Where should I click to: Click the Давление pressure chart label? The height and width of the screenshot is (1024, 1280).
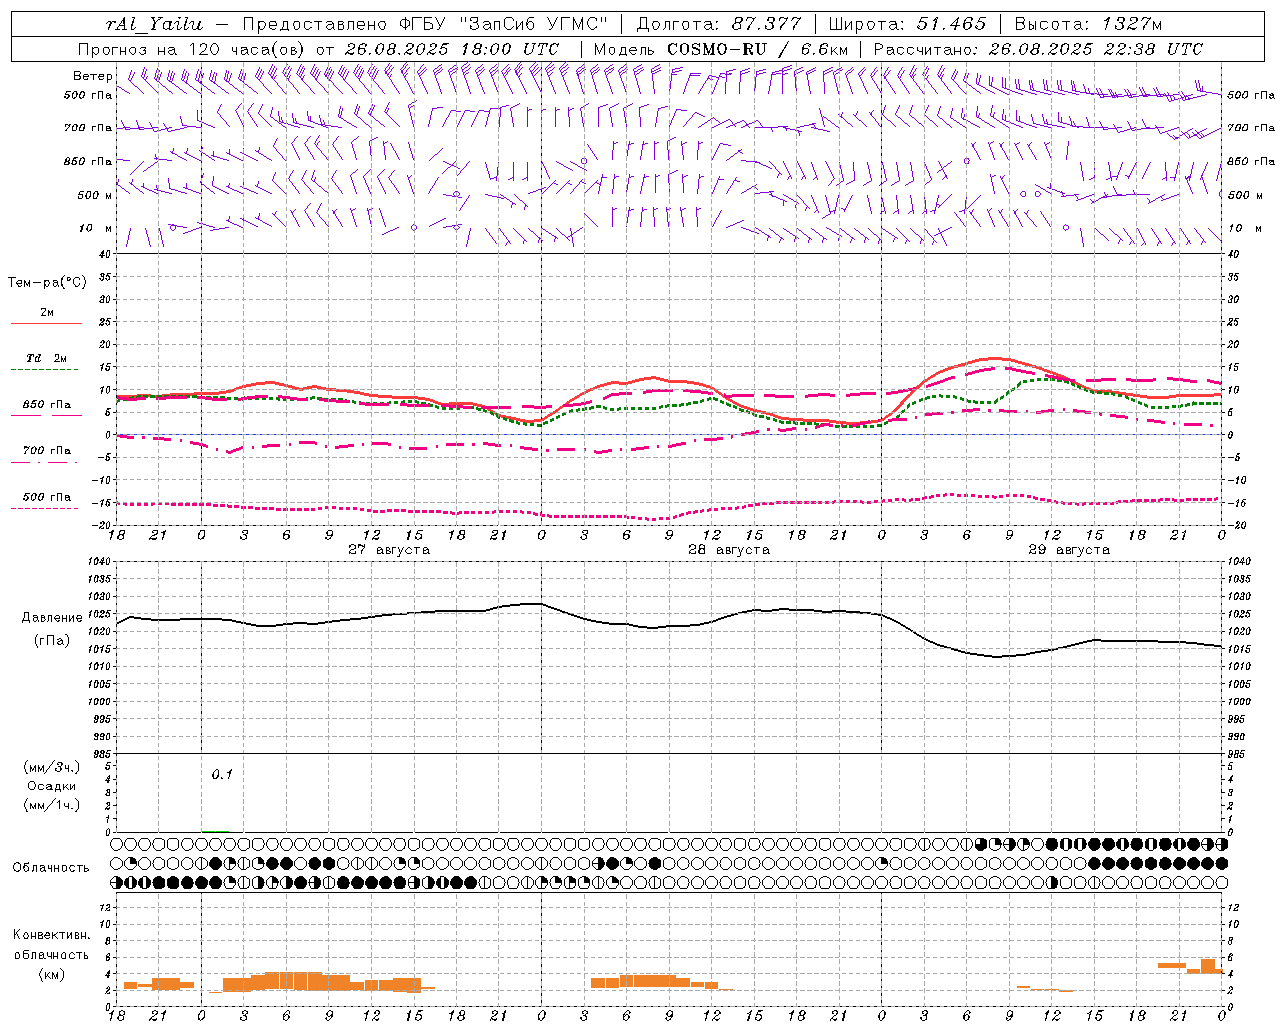click(x=52, y=618)
